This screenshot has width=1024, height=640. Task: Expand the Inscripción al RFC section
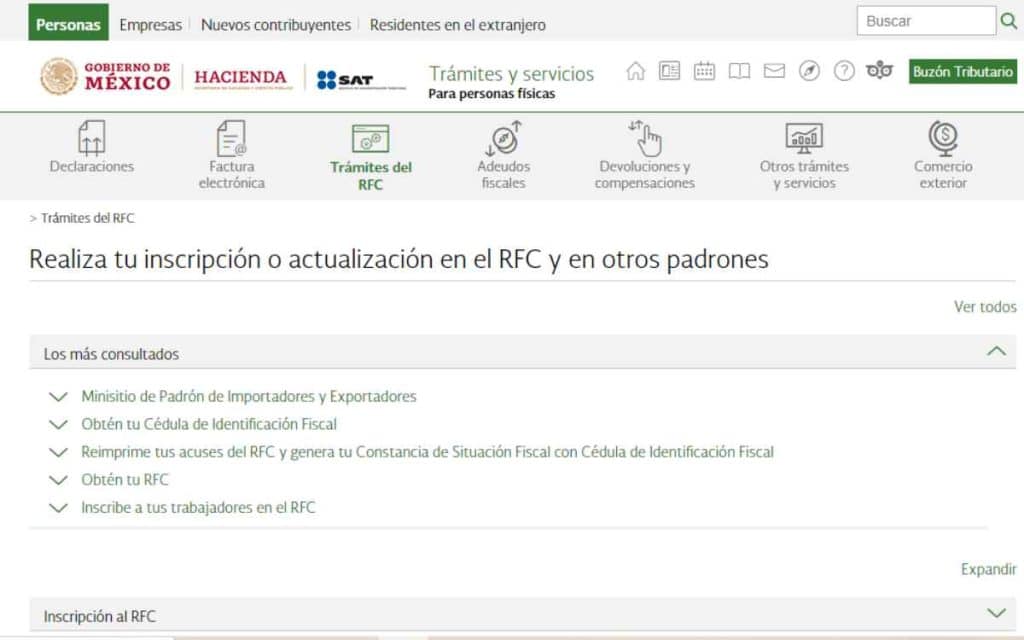coord(995,615)
